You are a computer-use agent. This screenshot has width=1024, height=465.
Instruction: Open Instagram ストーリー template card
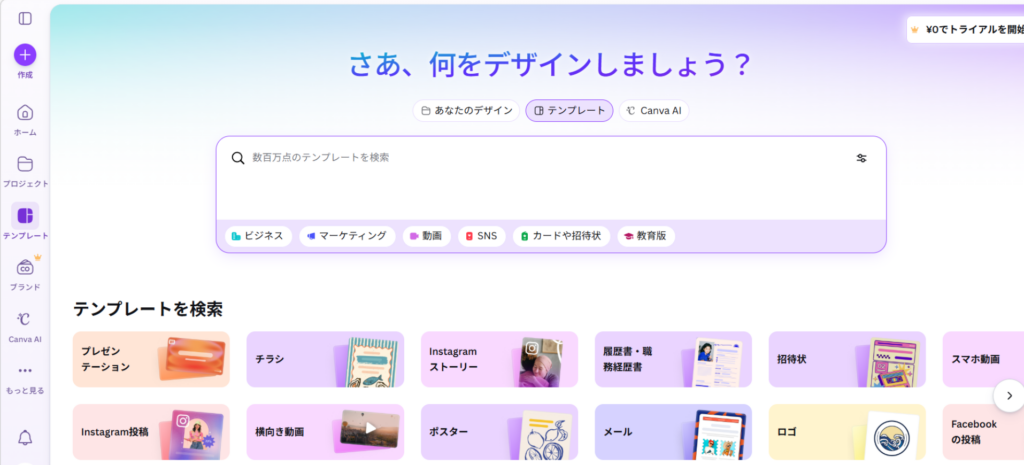(500, 359)
